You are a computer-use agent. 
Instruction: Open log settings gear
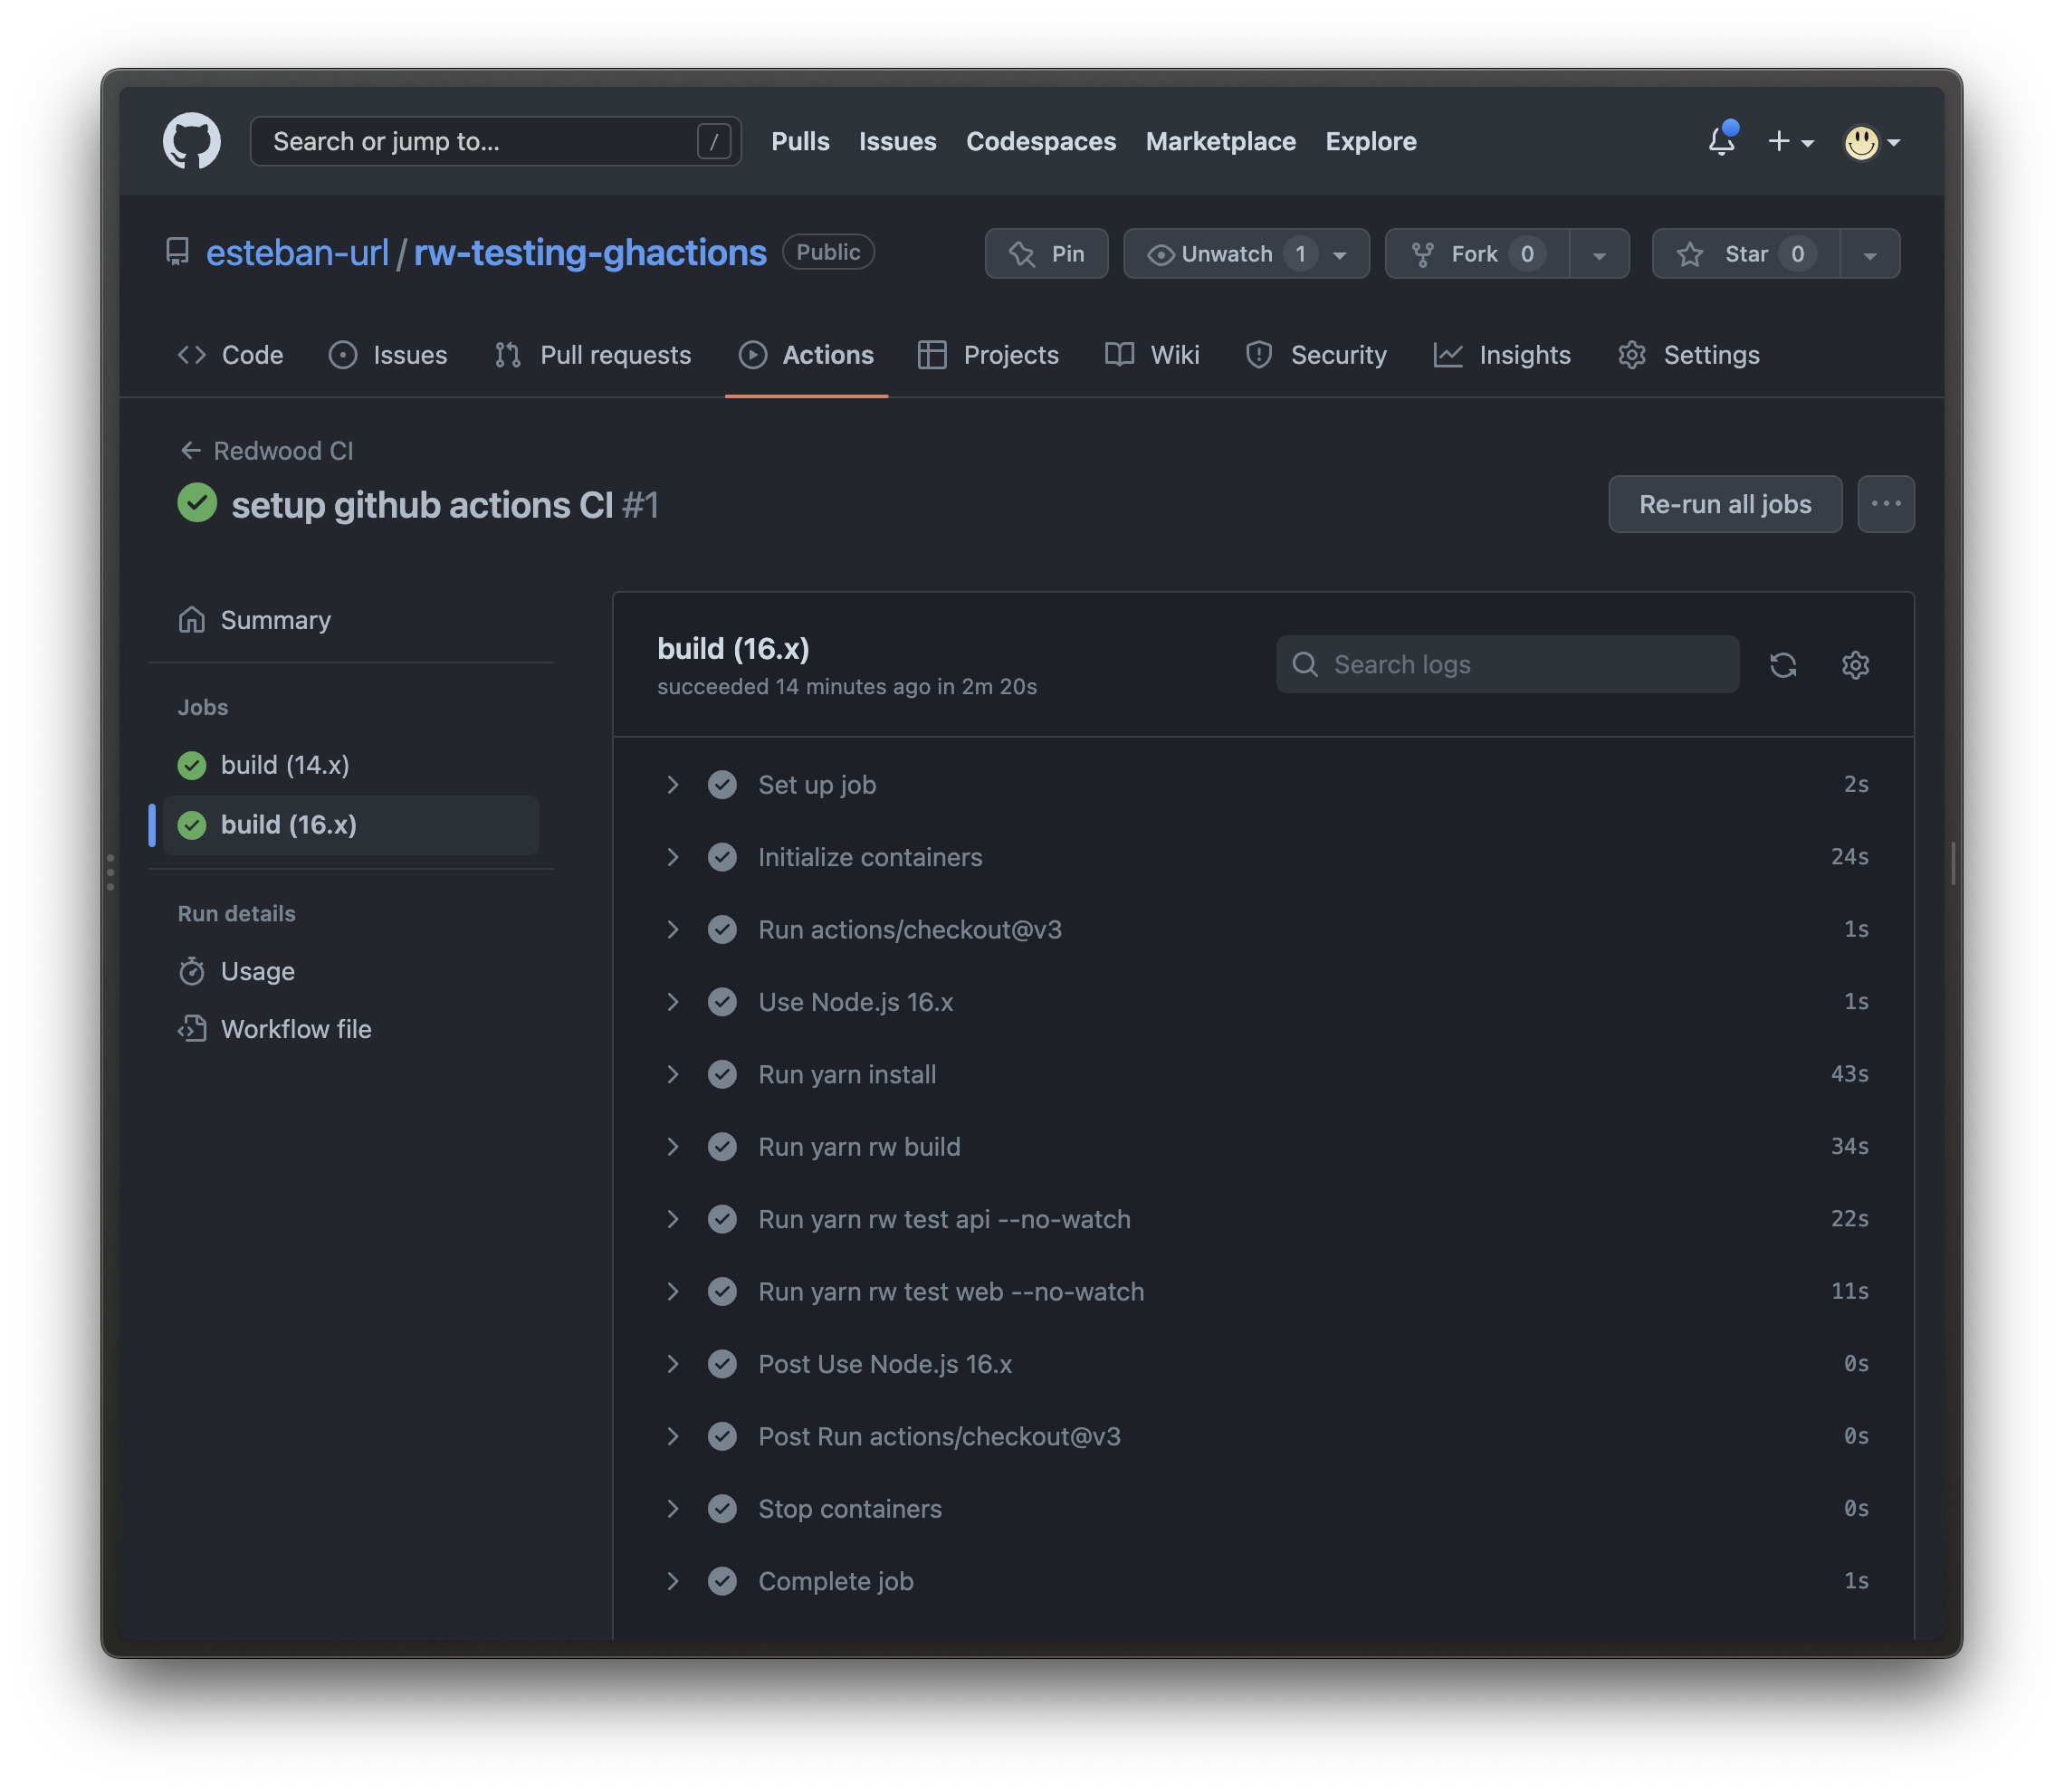coord(1855,665)
